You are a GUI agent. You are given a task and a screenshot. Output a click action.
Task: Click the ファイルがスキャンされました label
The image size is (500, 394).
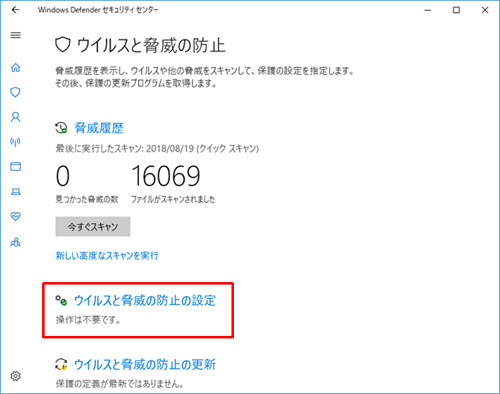point(173,199)
